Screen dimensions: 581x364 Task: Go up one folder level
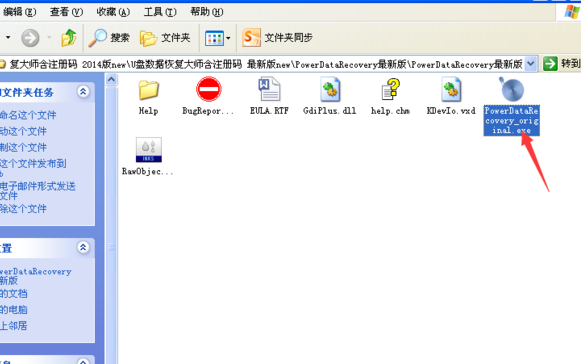click(69, 38)
